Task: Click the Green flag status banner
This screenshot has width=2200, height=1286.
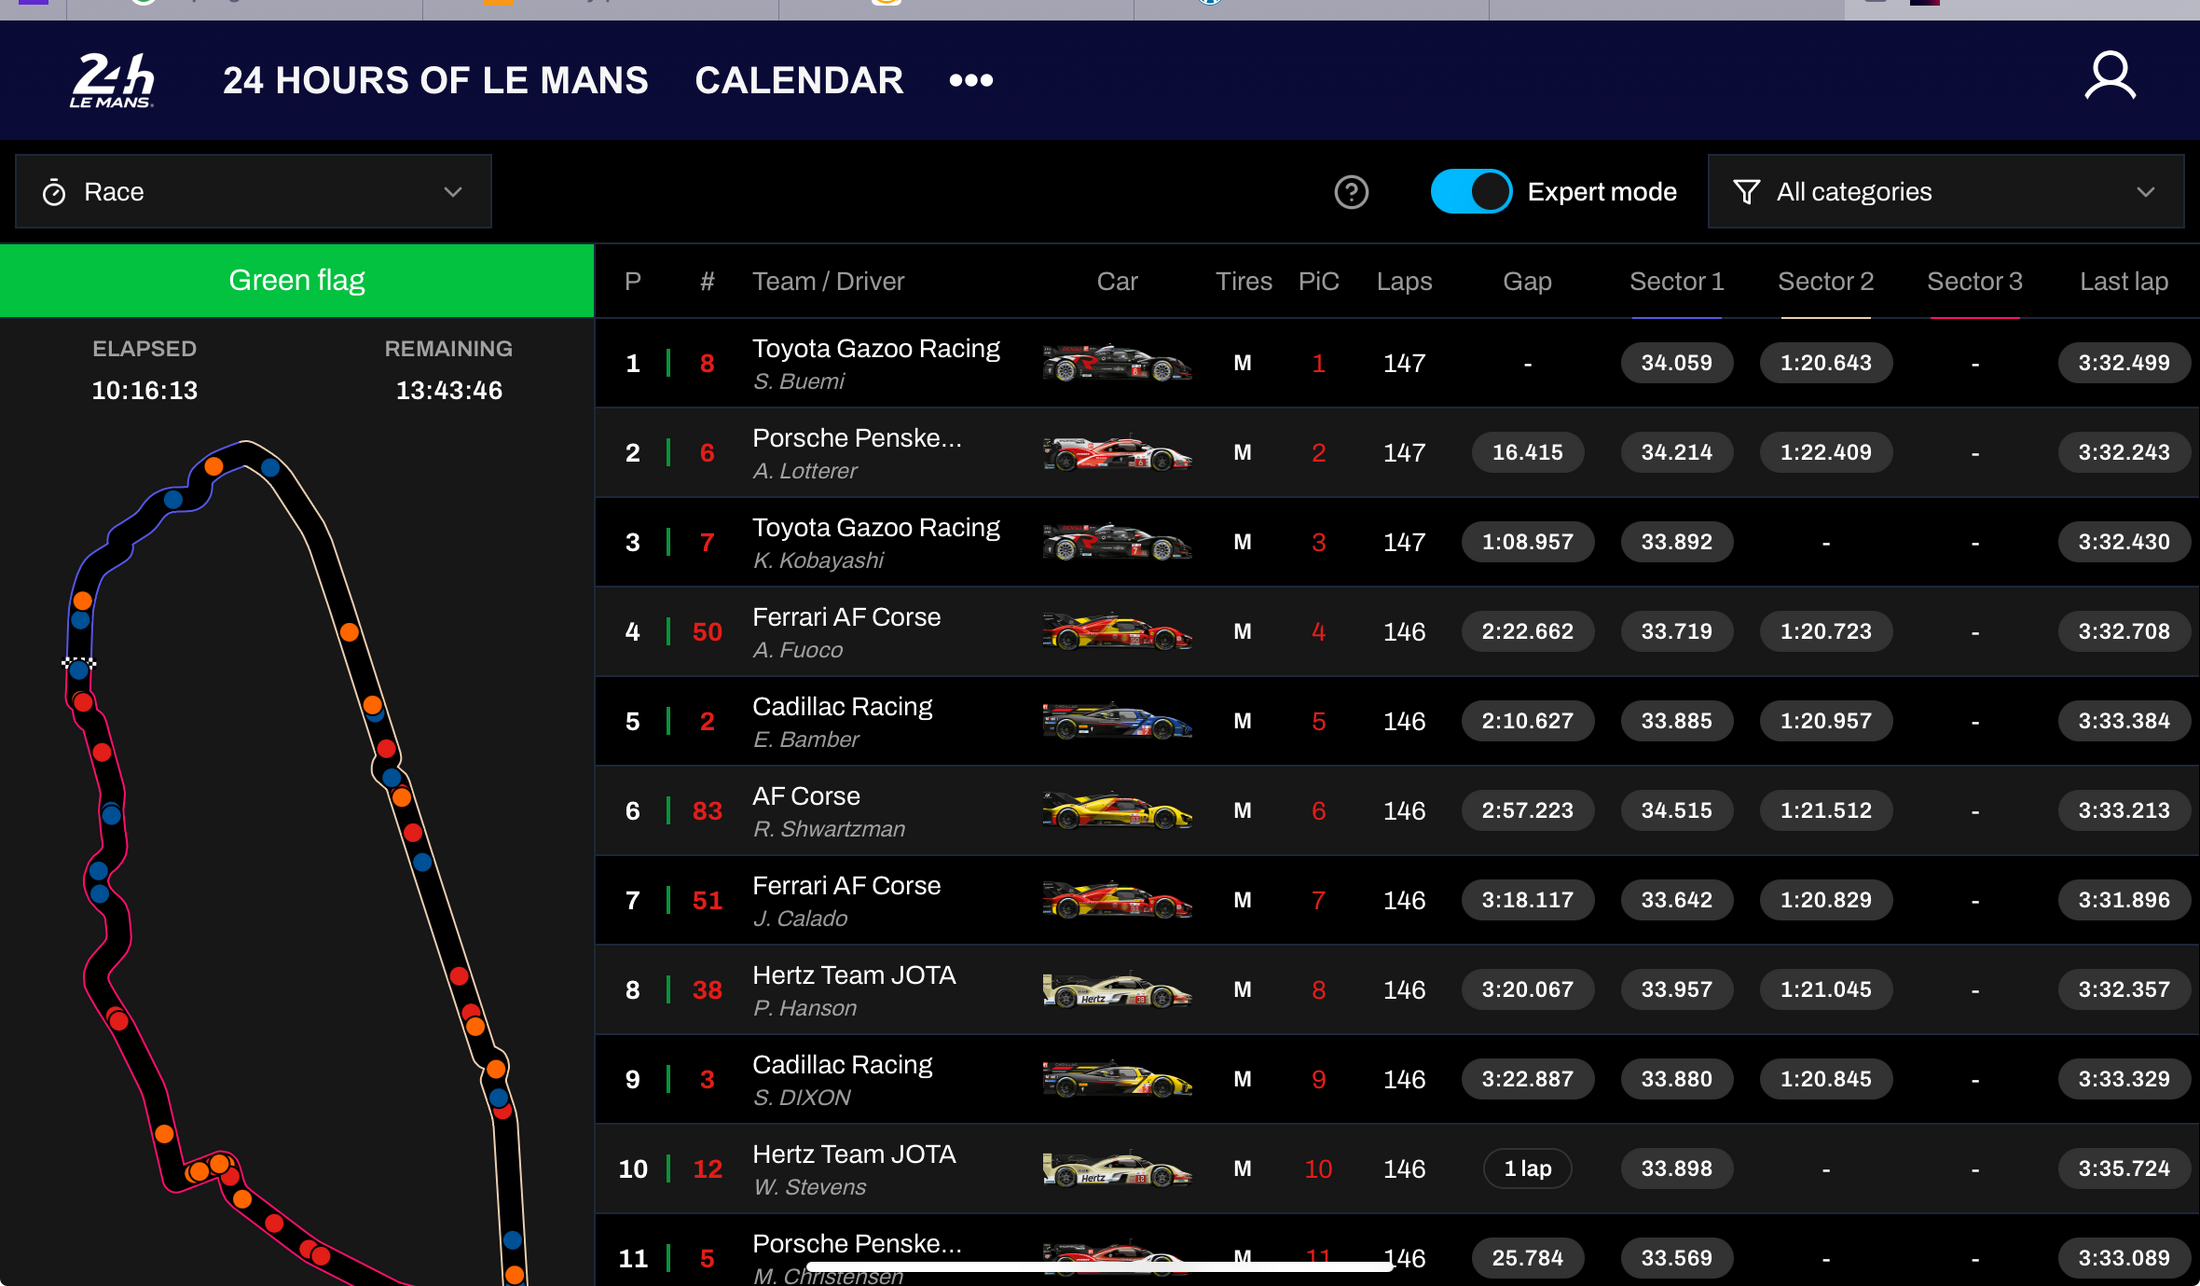Action: point(297,281)
